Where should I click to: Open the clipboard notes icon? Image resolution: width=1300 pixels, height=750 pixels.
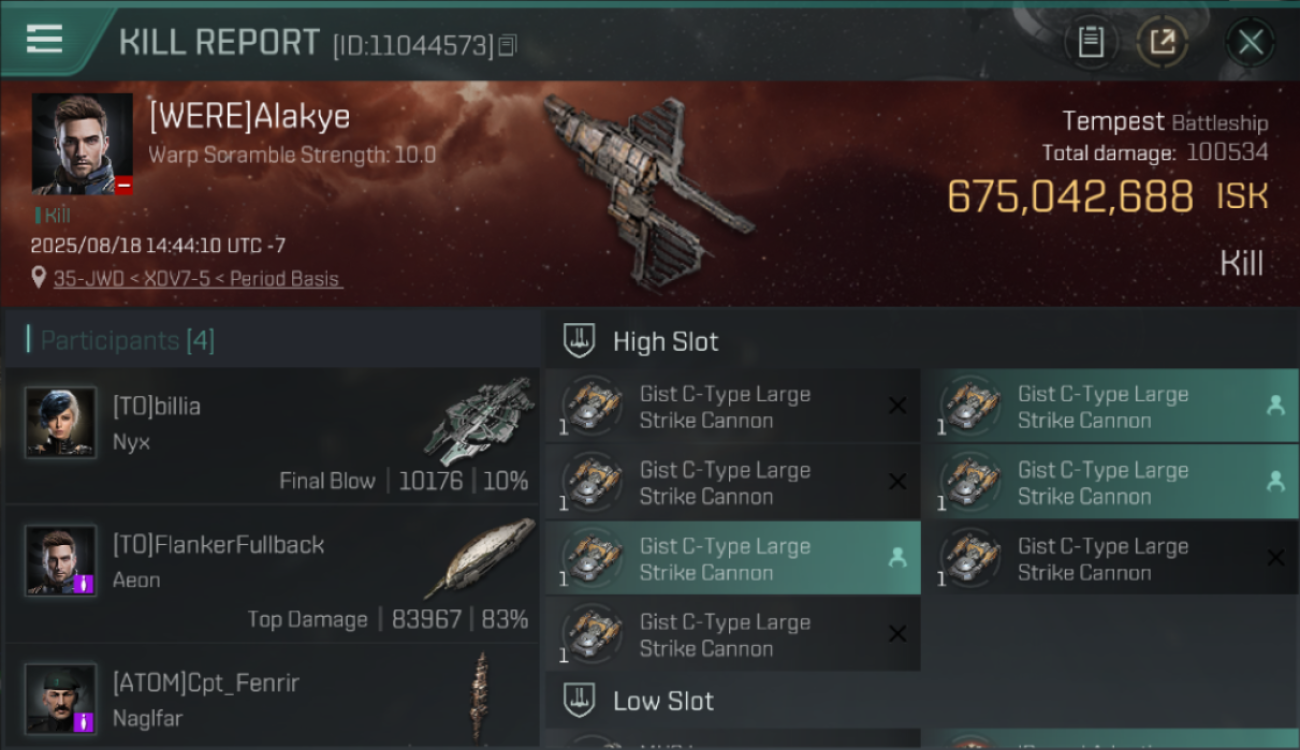pyautogui.click(x=1090, y=42)
